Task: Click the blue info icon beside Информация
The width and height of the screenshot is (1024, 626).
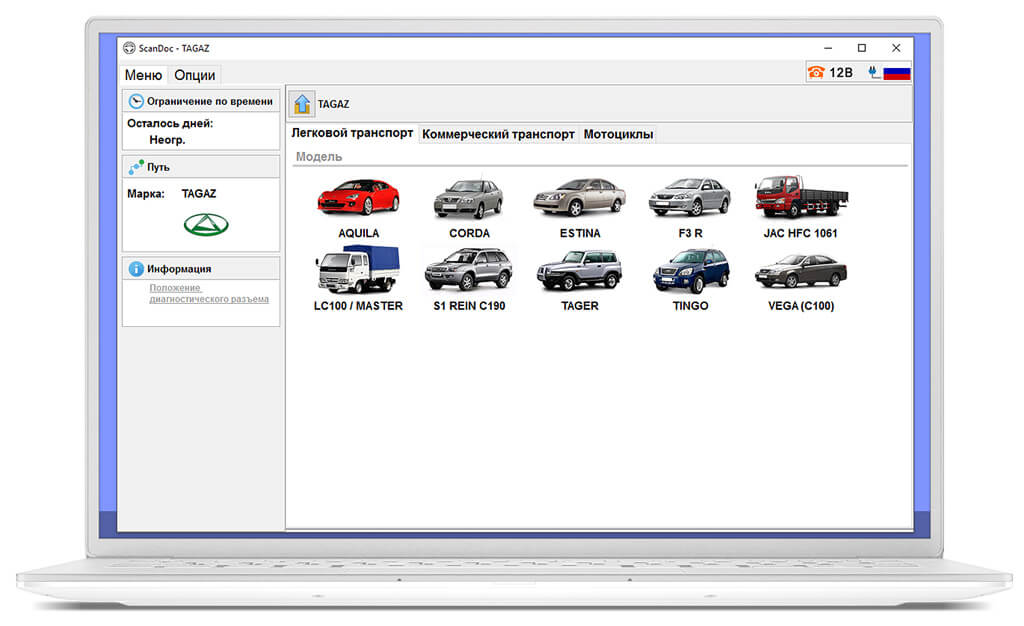Action: (x=136, y=268)
